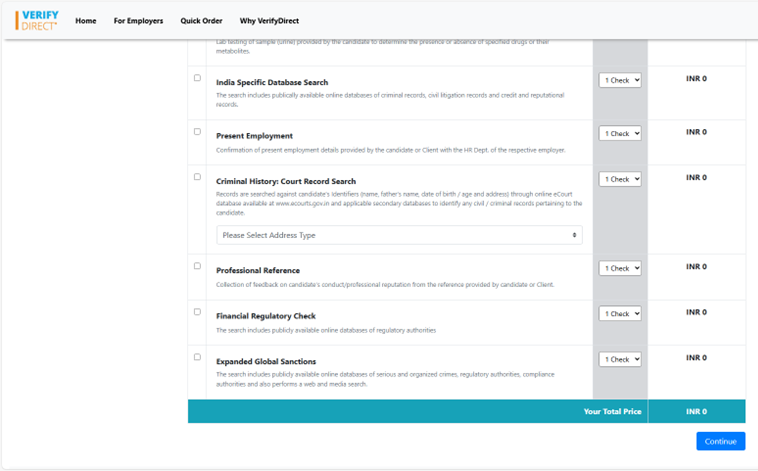Tick the Present Employment checkbox
This screenshot has width=758, height=471.
(x=197, y=132)
